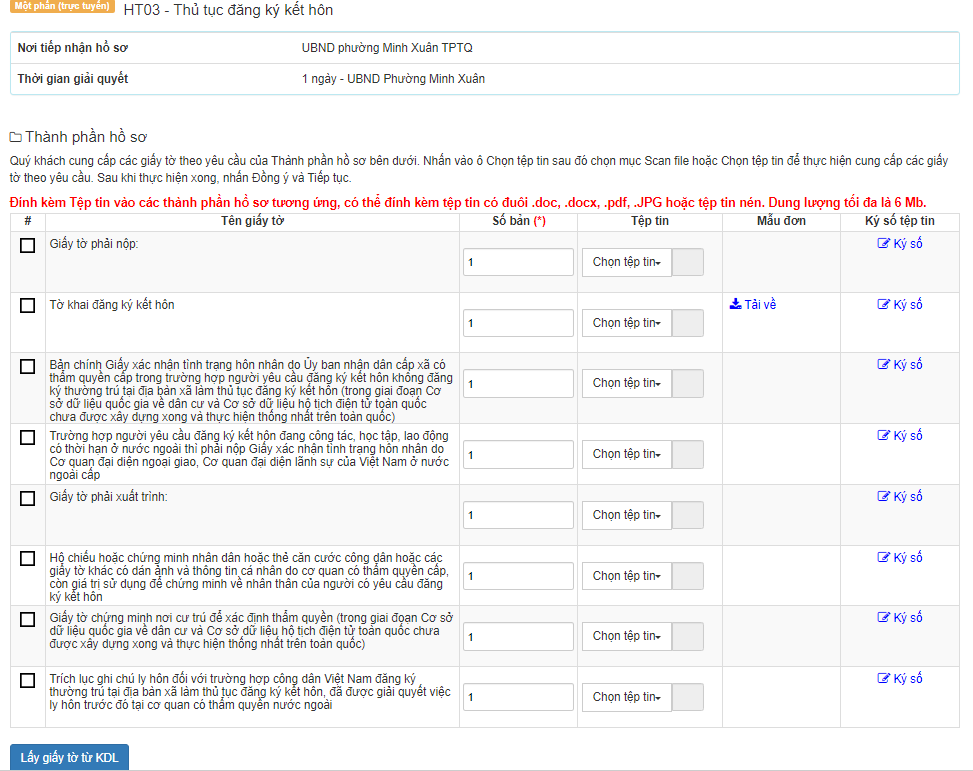Check the Giấy tờ phải nộp checkbox
The image size is (973, 771).
click(x=28, y=245)
